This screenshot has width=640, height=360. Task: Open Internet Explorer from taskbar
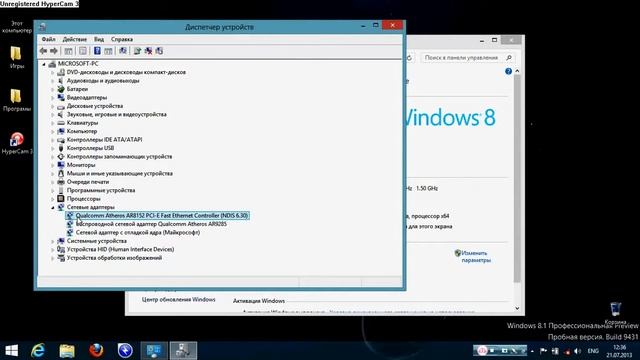38,351
